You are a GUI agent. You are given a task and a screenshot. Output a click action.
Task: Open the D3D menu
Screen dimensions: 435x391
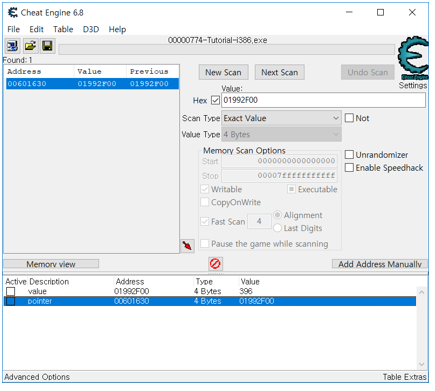pos(91,29)
